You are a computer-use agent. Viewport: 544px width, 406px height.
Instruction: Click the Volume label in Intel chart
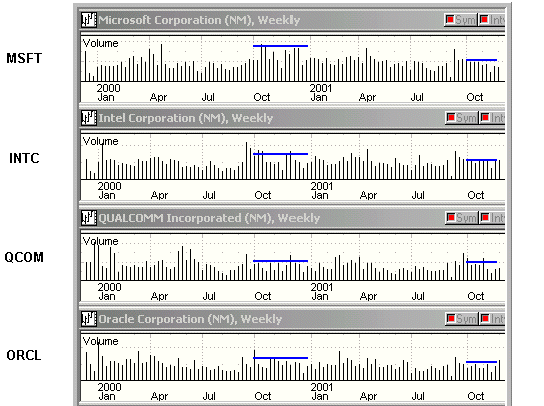click(x=100, y=141)
